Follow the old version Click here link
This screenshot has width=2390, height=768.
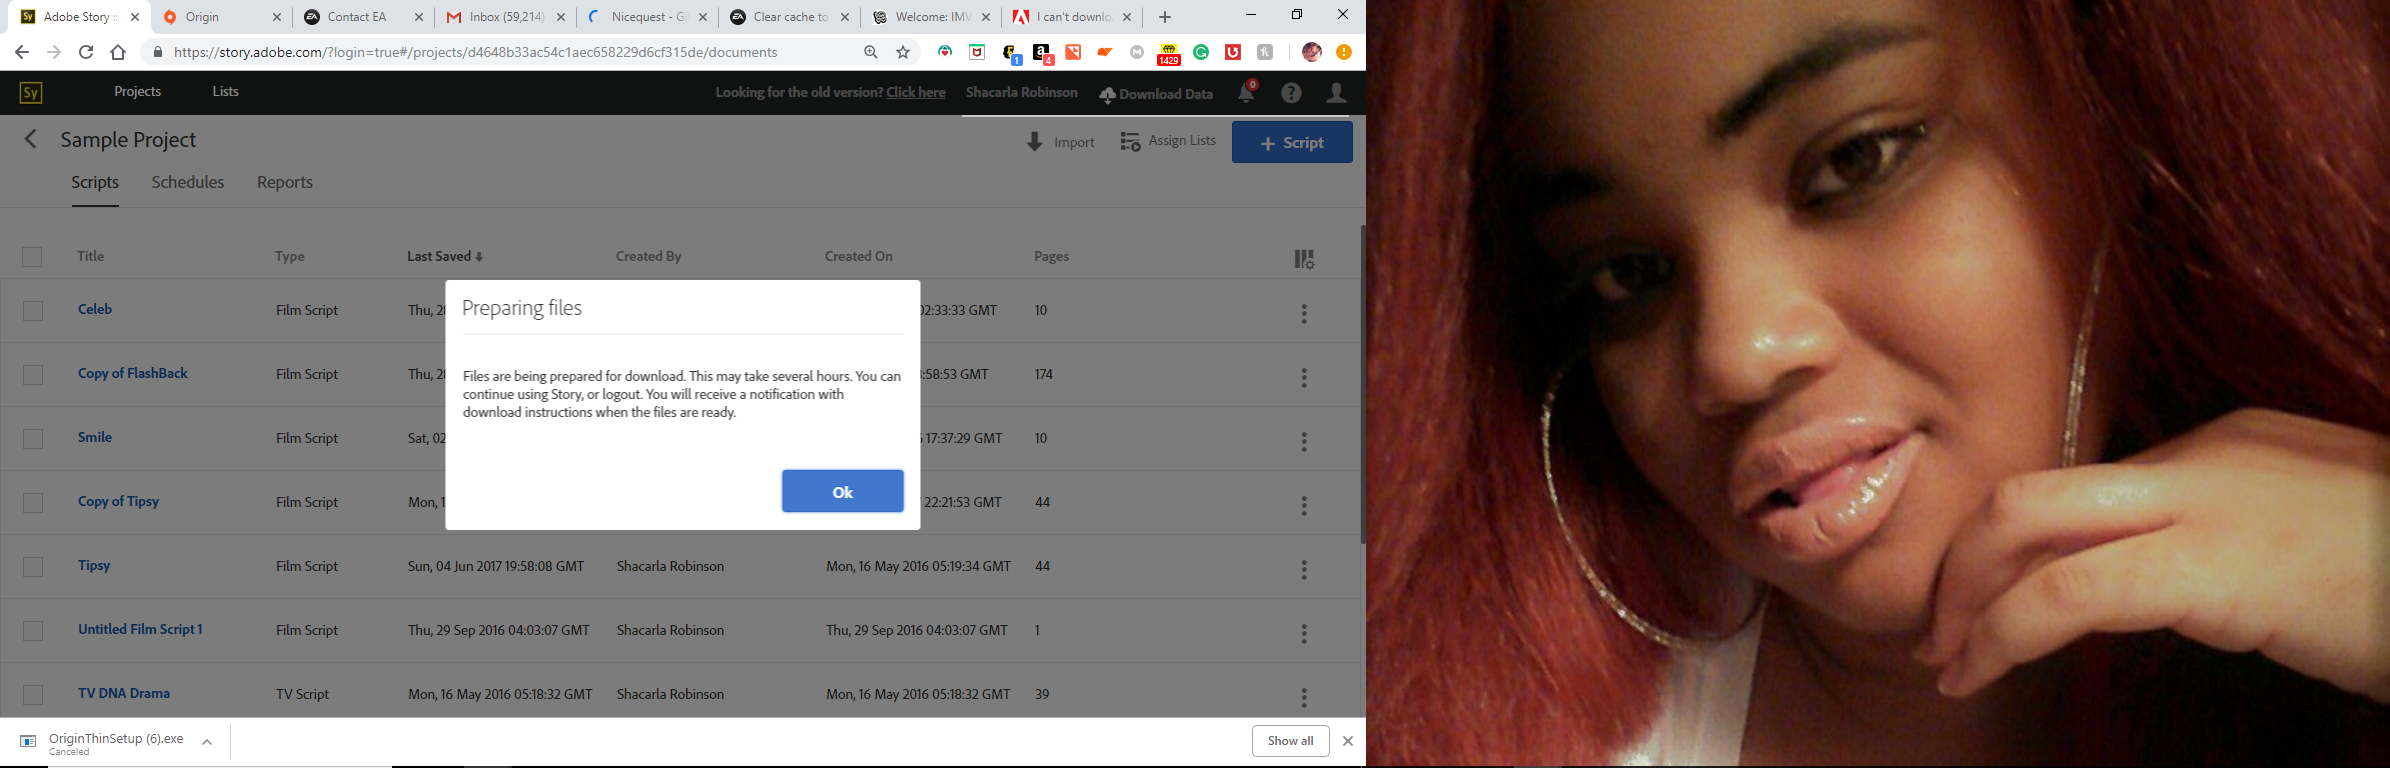pyautogui.click(x=916, y=92)
